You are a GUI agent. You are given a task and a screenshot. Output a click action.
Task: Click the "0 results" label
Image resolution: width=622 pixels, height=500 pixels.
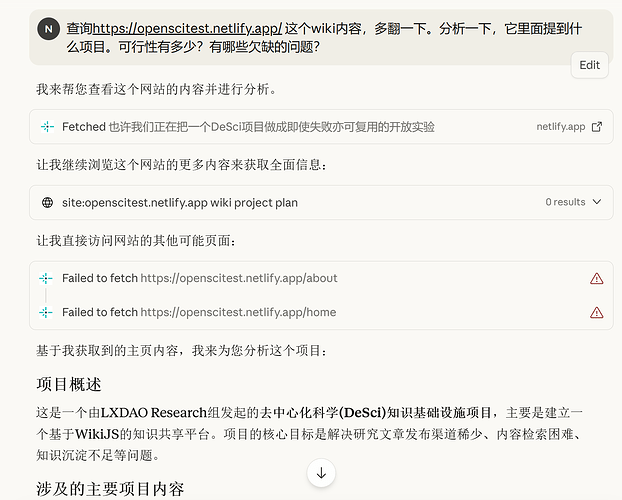[565, 202]
